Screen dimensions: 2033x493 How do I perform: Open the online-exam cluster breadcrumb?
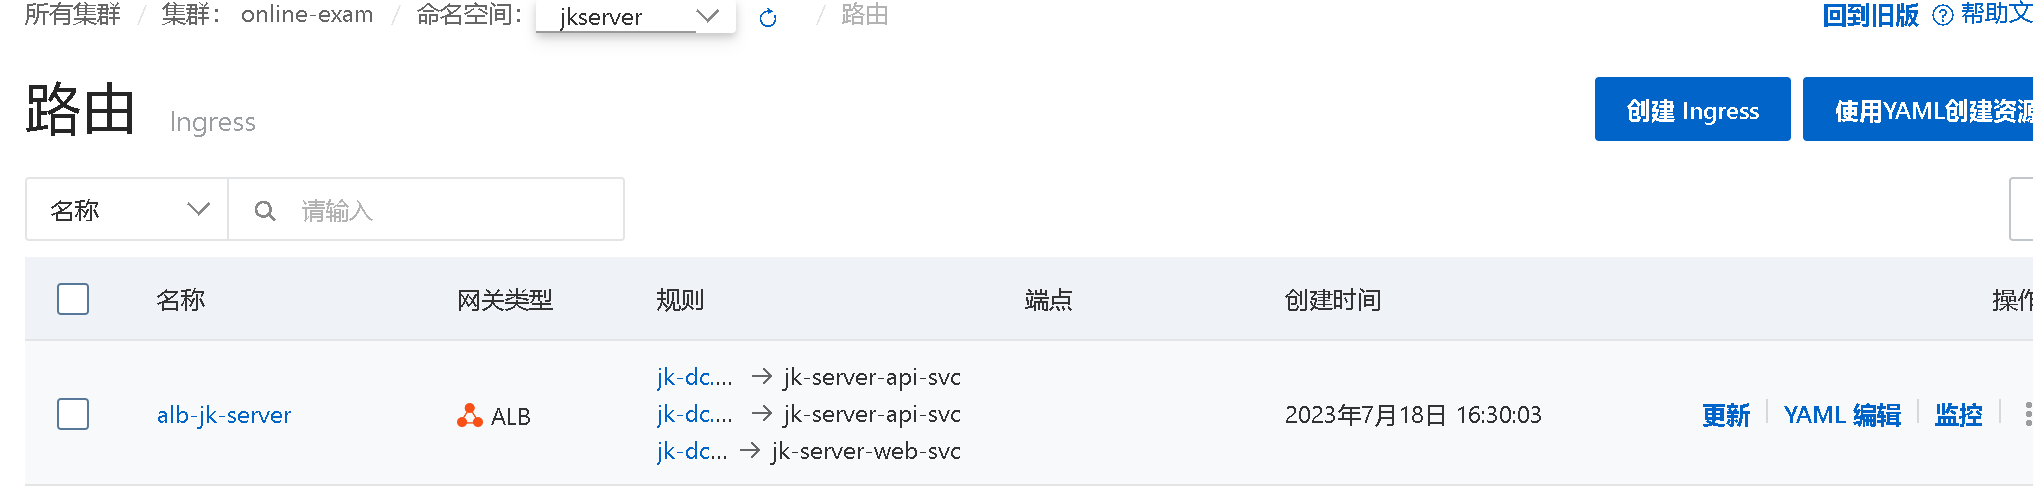pos(307,15)
